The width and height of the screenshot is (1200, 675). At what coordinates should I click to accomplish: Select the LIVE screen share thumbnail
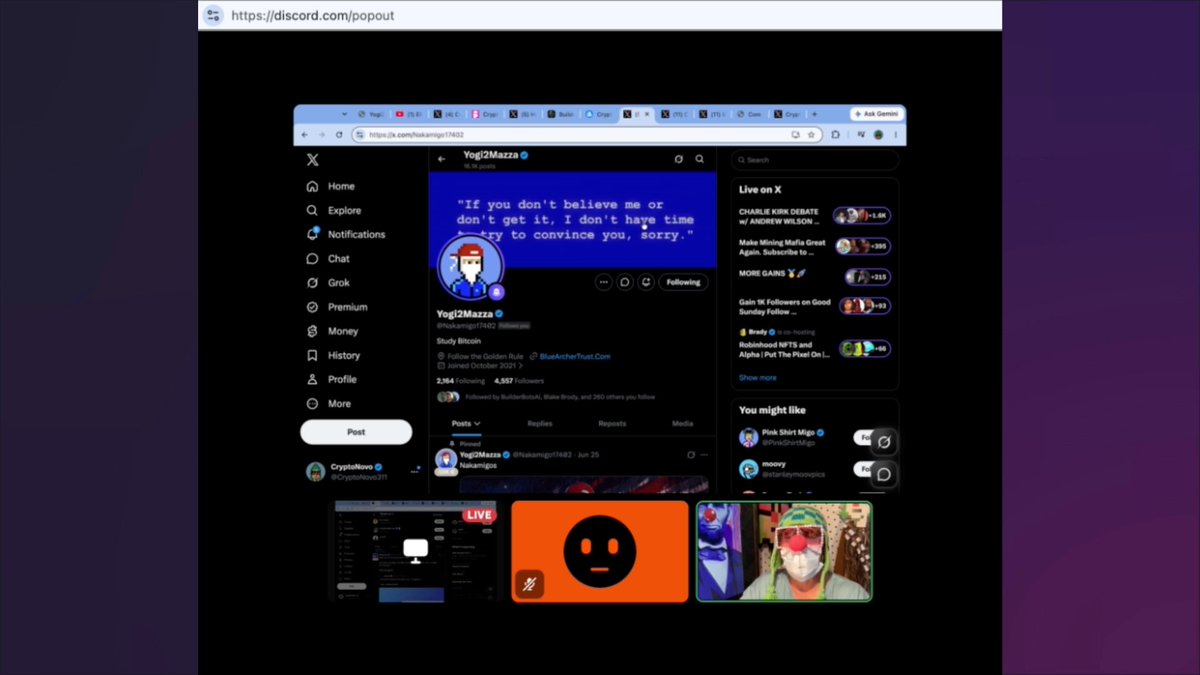point(415,551)
